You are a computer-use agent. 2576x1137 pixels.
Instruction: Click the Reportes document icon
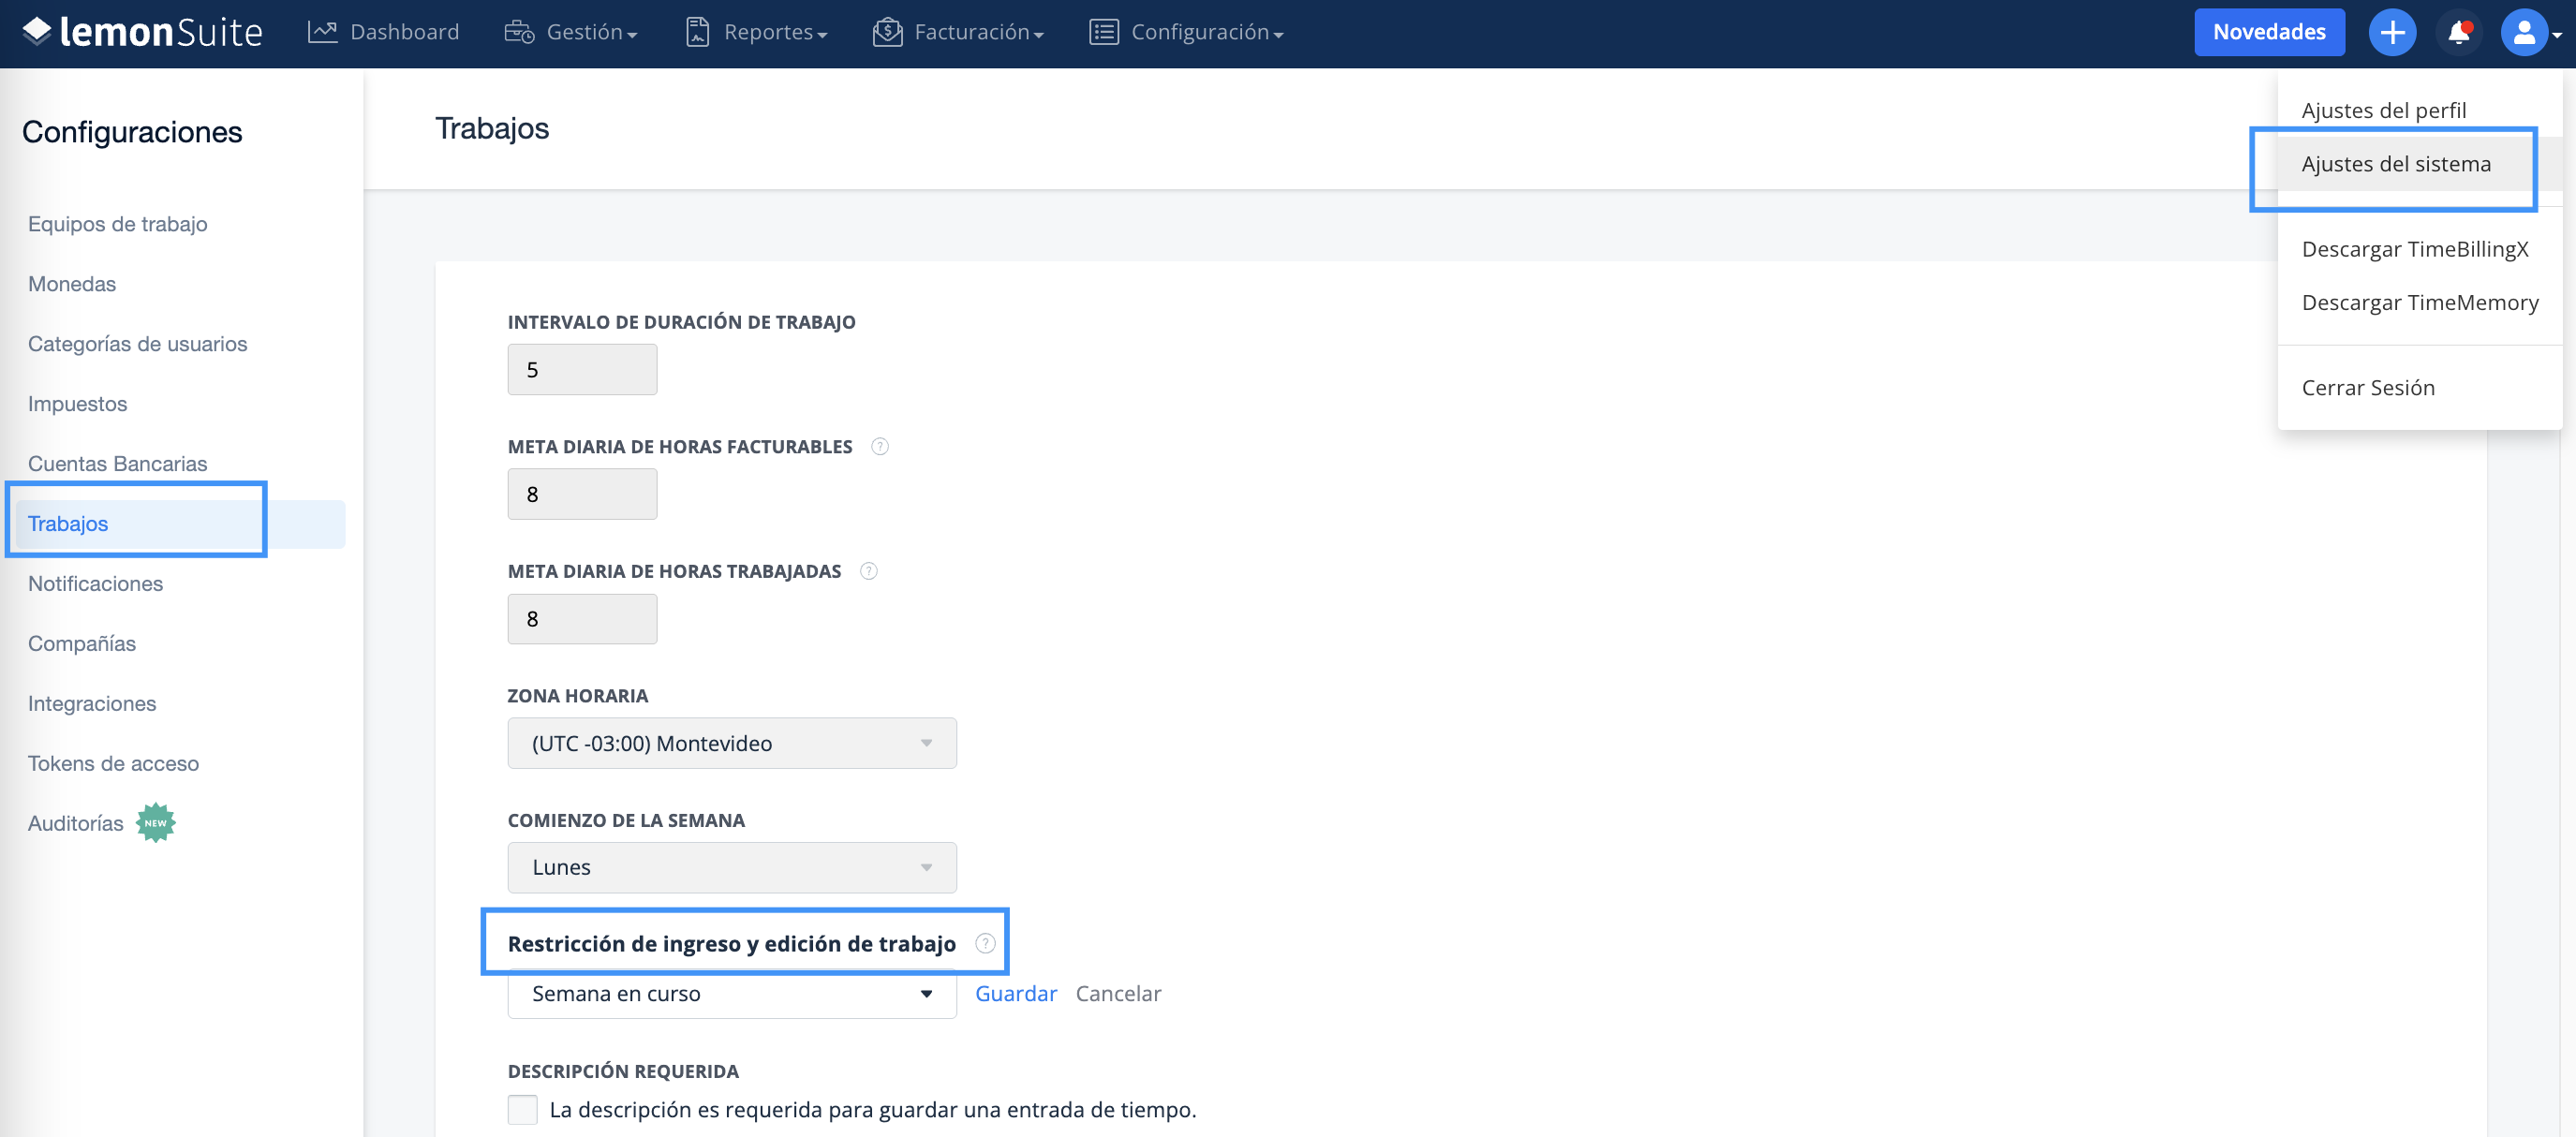(697, 32)
